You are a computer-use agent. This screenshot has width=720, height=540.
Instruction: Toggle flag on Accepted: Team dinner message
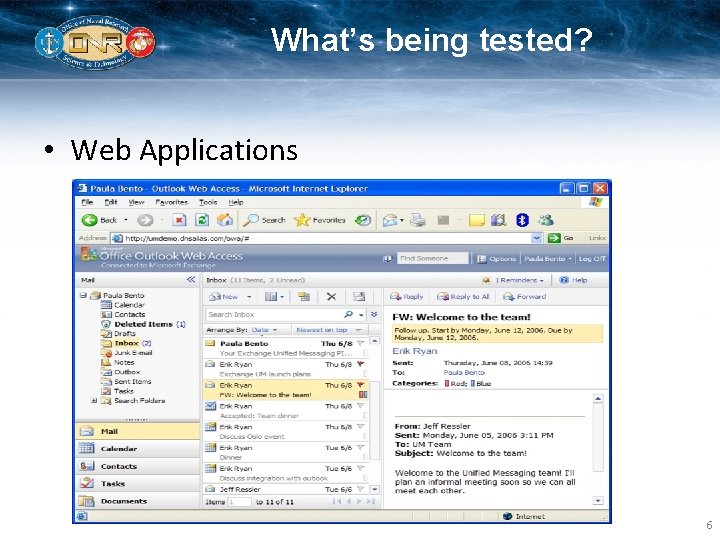pos(361,406)
